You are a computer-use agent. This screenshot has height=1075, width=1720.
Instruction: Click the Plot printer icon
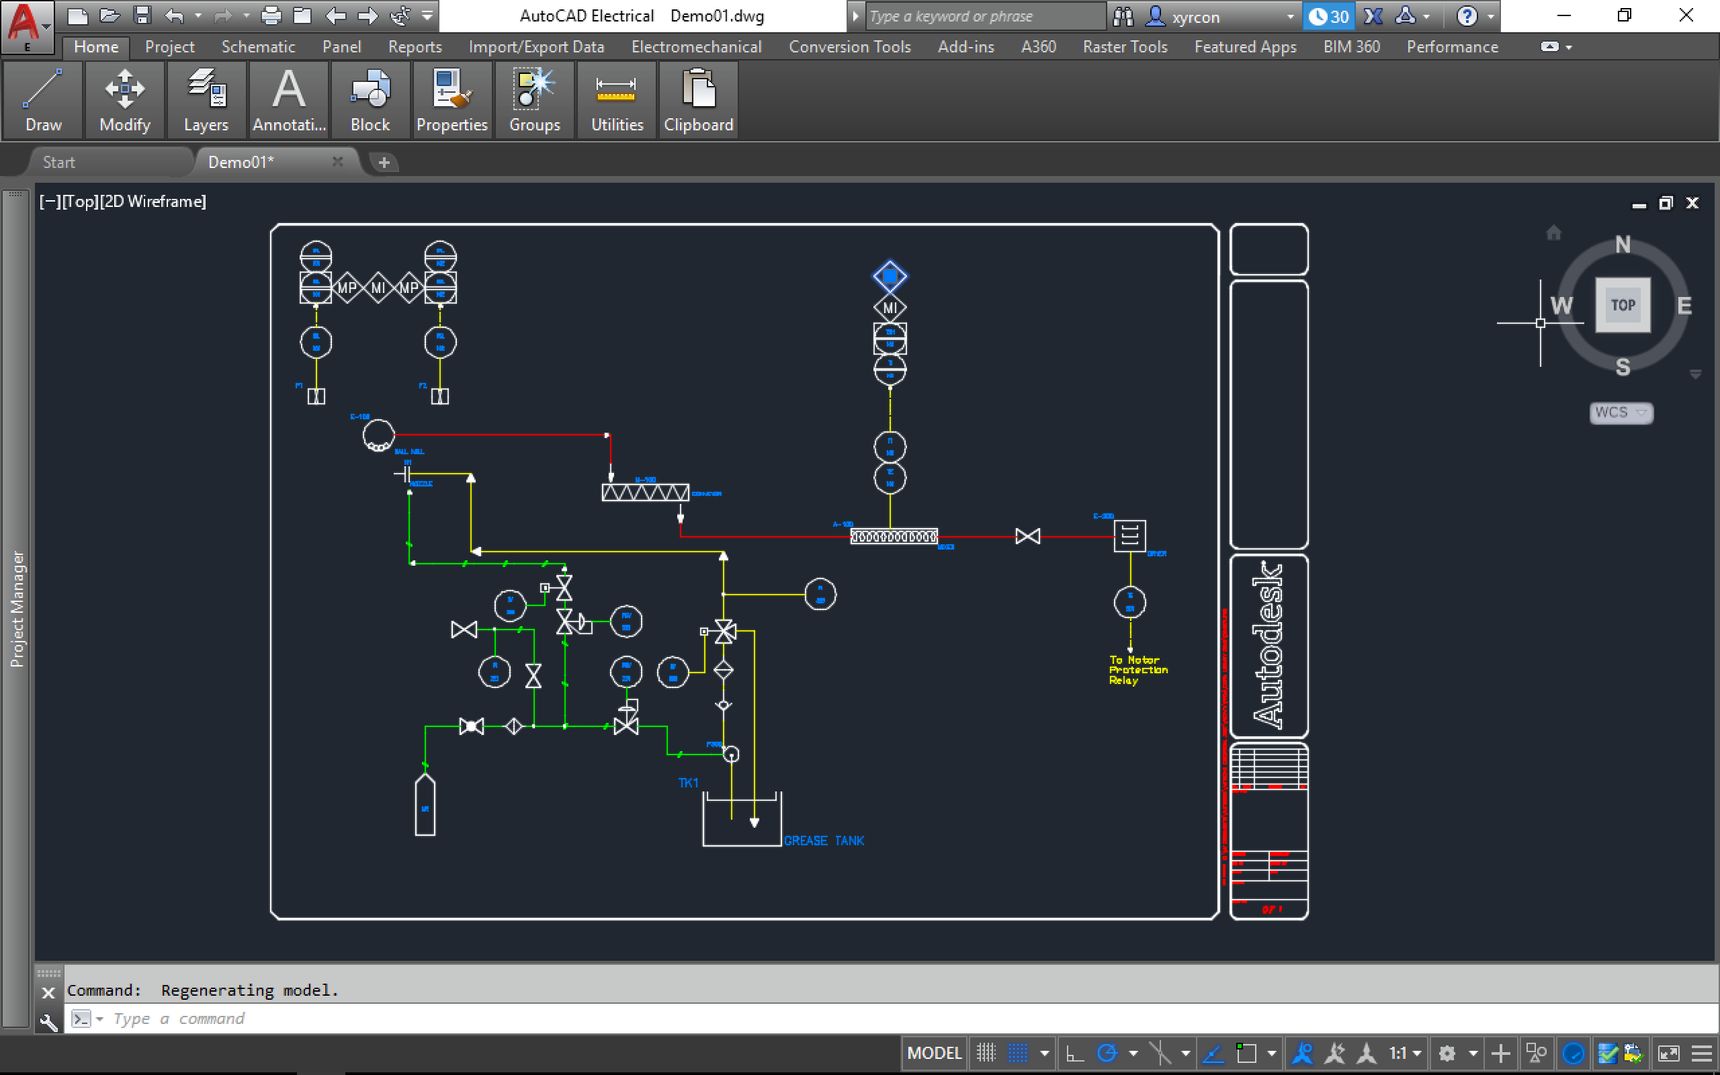click(270, 16)
